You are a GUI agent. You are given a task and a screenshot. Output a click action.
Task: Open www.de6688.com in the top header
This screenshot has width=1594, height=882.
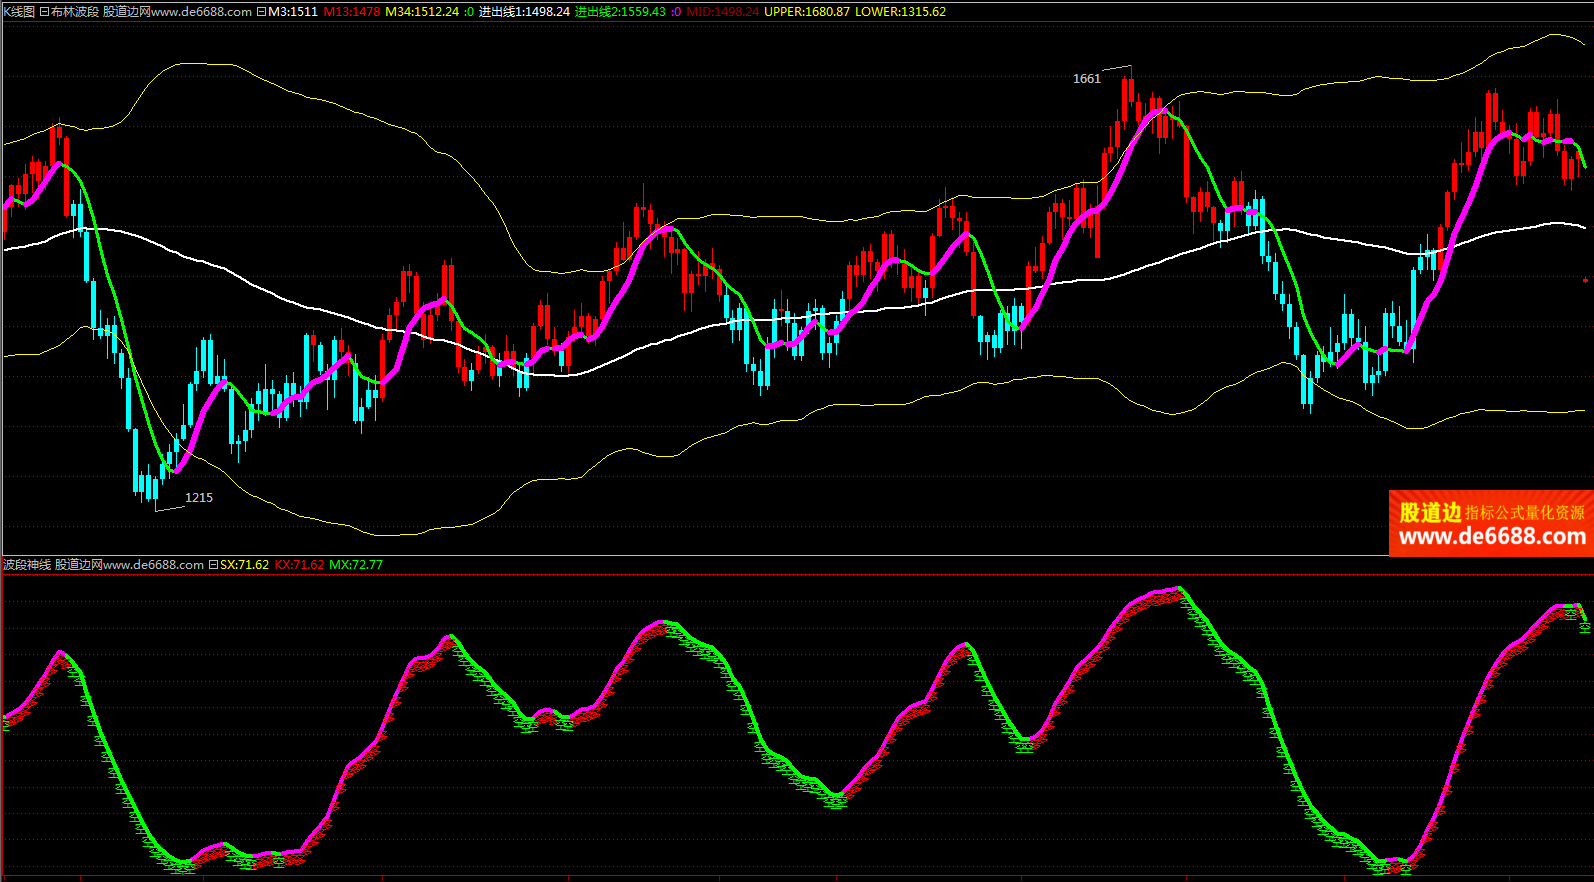[x=202, y=12]
